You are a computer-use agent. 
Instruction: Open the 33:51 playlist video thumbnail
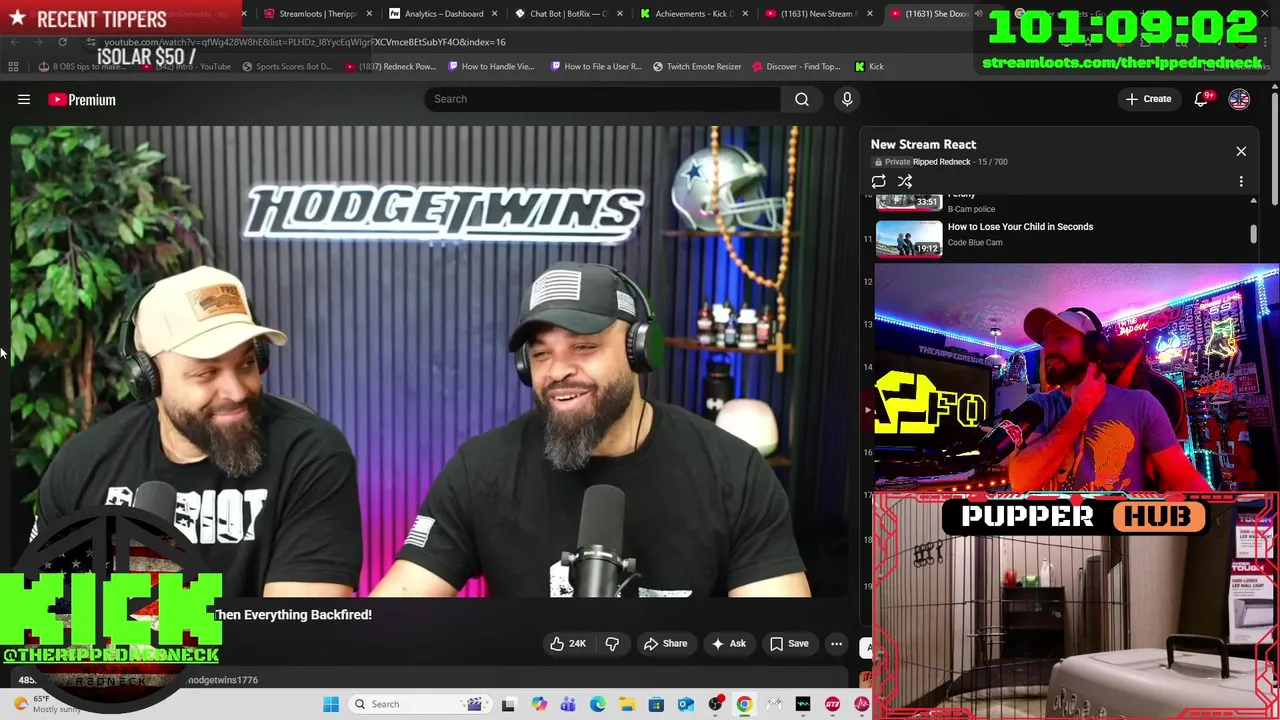[909, 201]
